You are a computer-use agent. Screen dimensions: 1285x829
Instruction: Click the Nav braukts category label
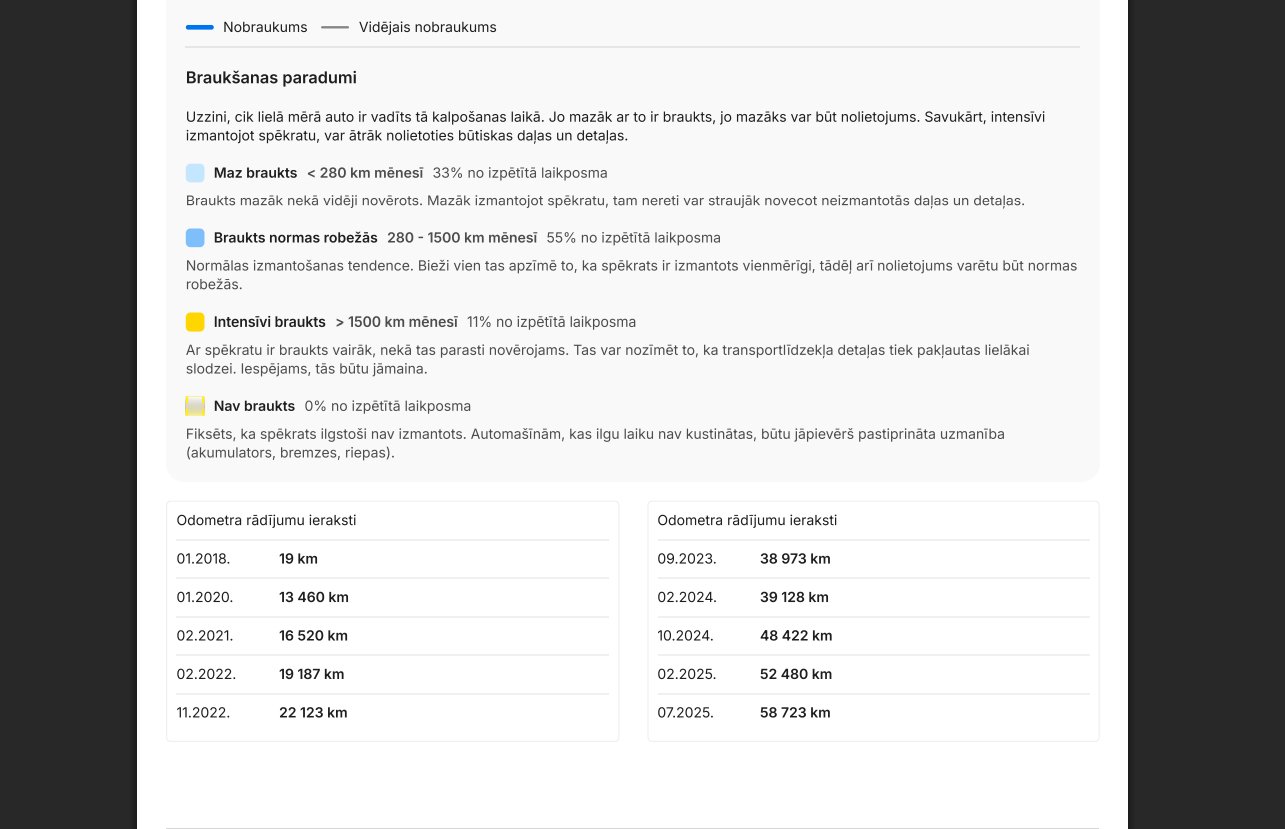[254, 406]
